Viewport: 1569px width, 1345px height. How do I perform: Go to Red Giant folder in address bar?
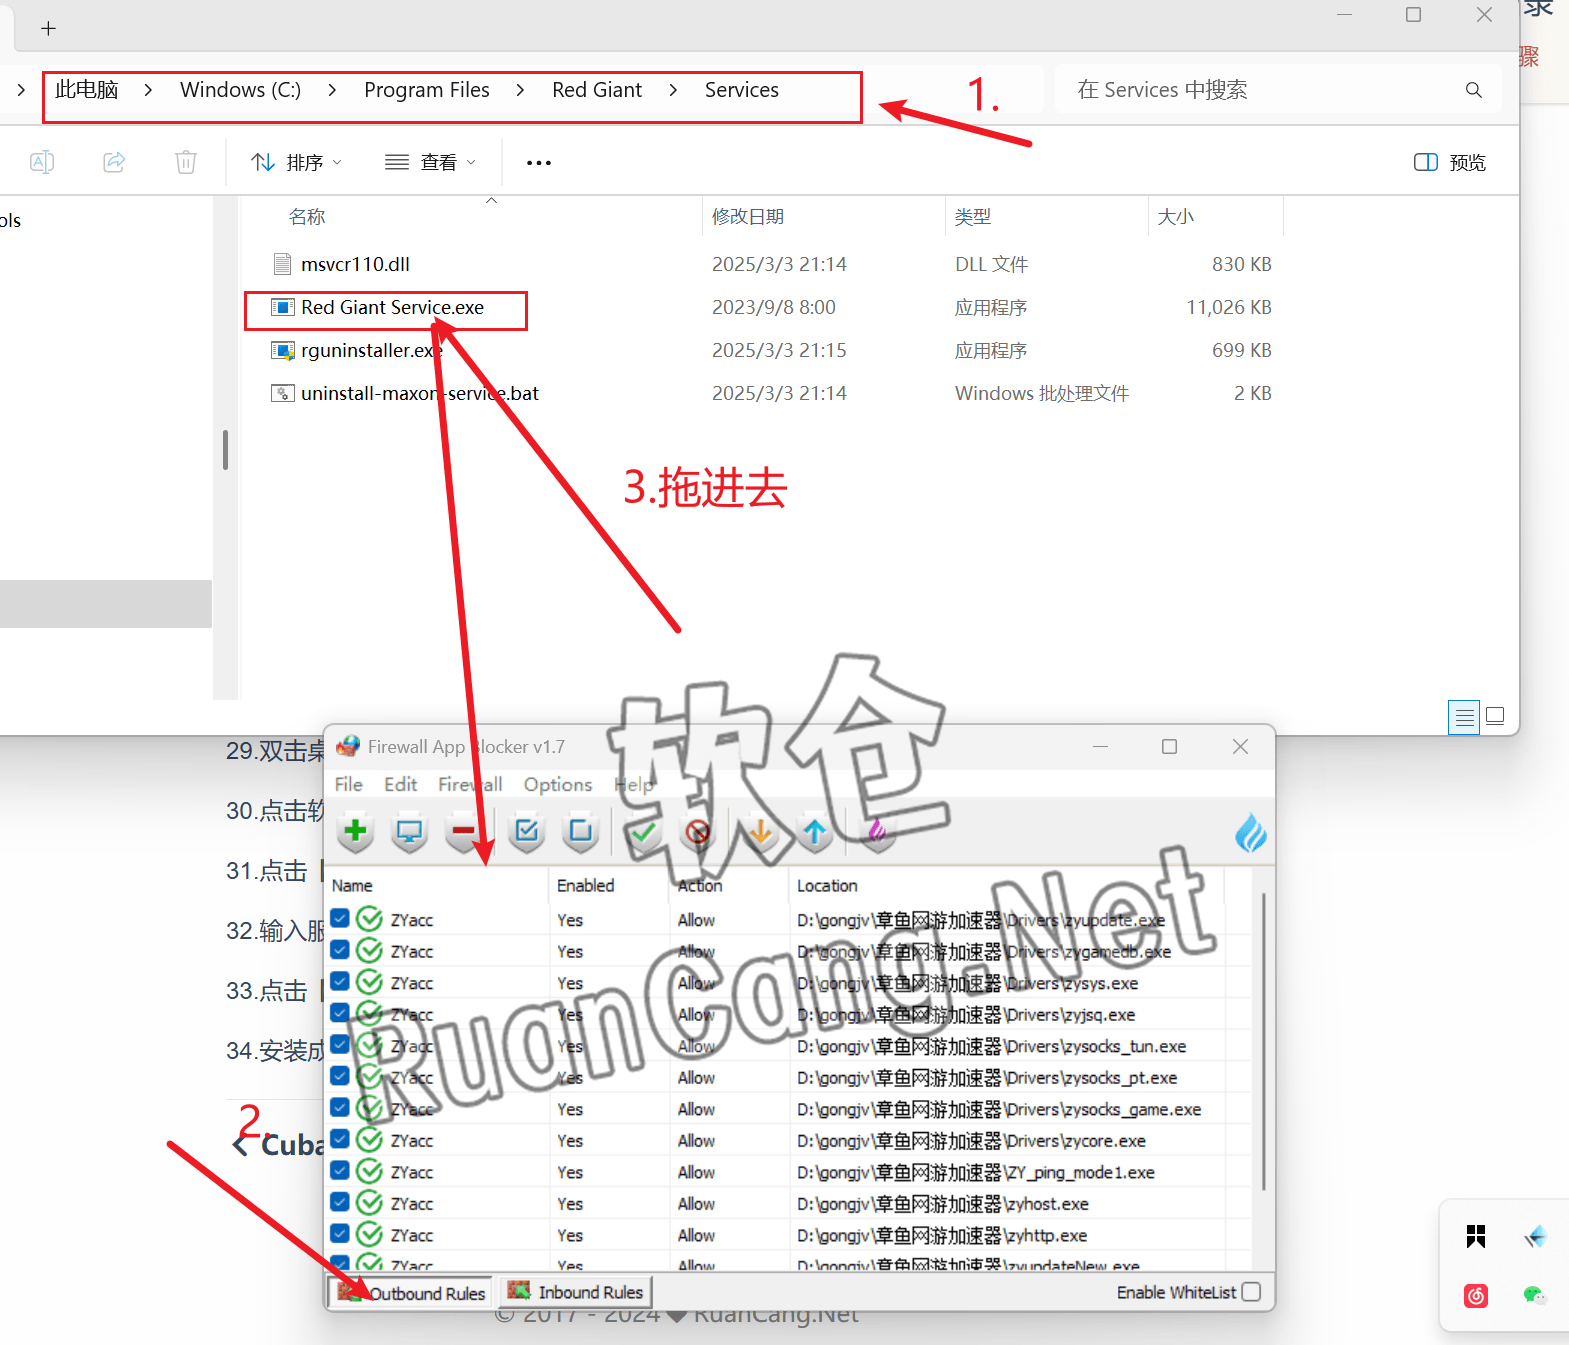click(597, 90)
